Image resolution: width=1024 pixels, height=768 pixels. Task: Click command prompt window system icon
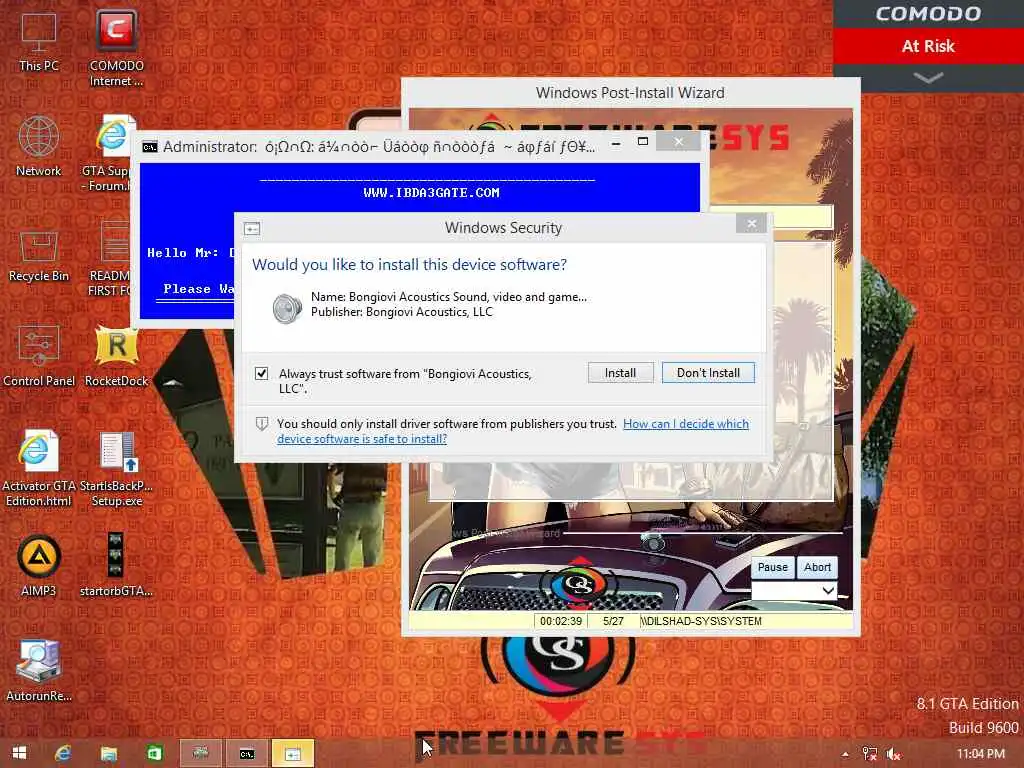coord(150,147)
